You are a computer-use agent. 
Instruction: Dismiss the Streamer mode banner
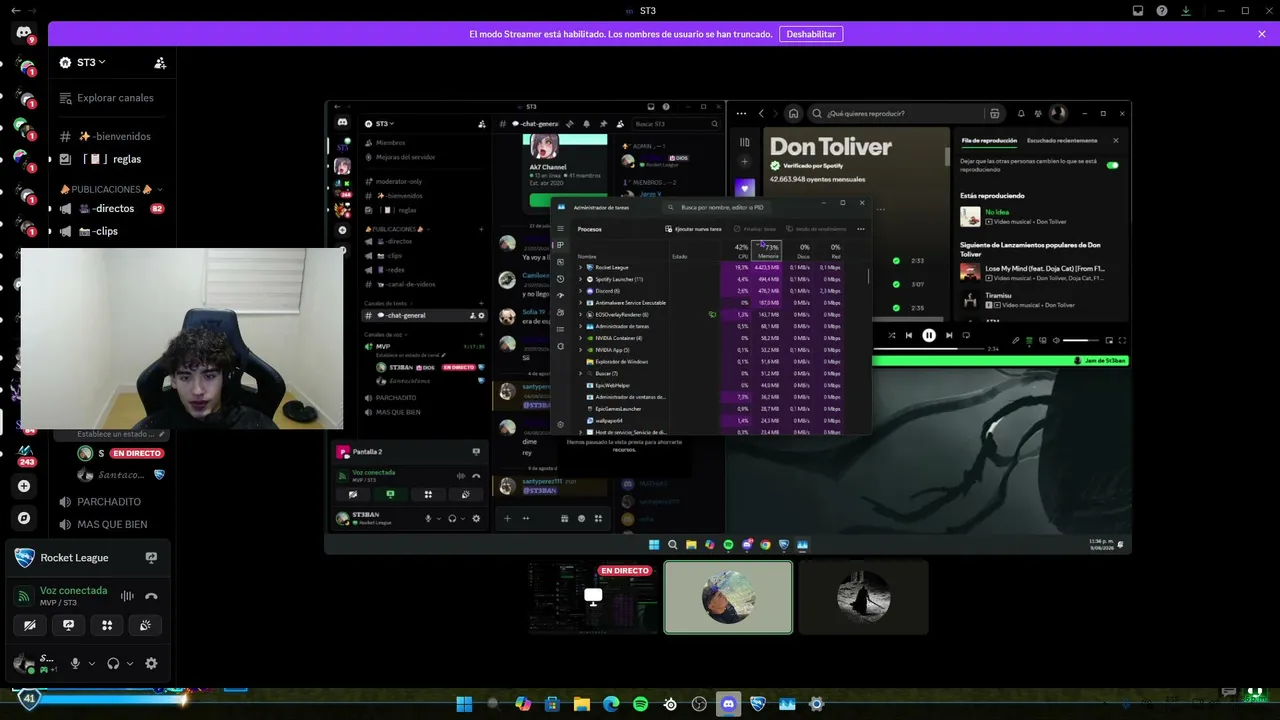tap(1262, 34)
